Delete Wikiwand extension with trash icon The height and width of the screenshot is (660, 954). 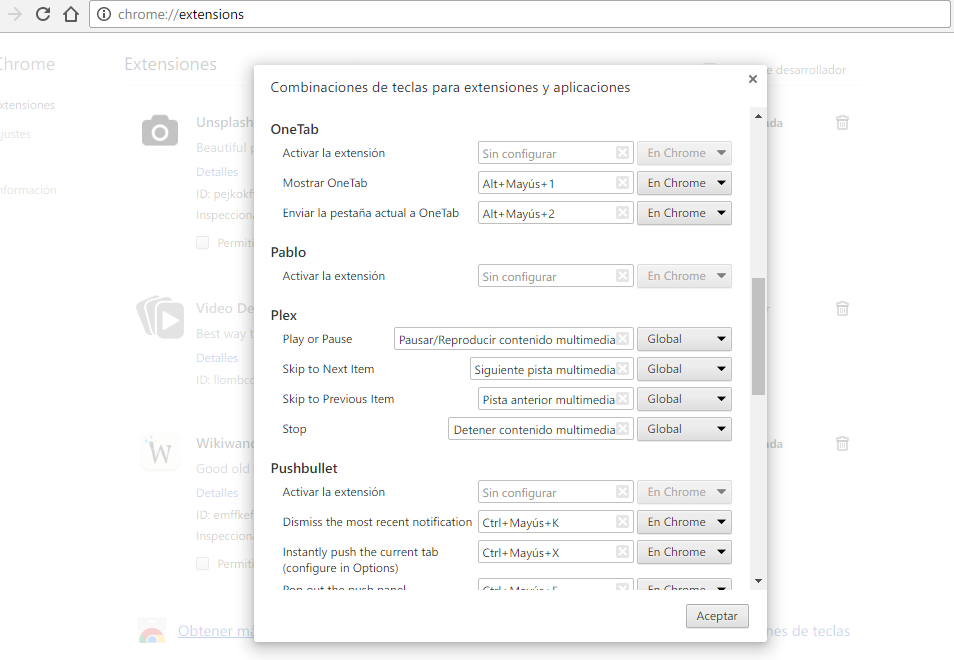(x=842, y=443)
